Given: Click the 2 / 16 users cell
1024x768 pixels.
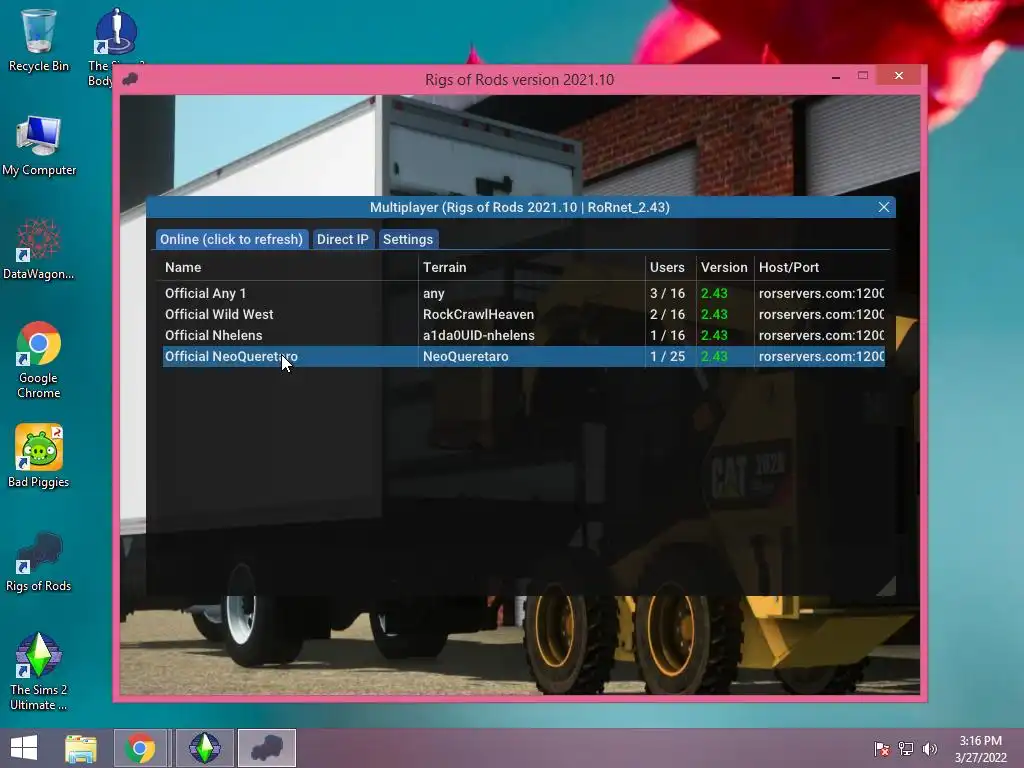Looking at the screenshot, I should coord(667,314).
